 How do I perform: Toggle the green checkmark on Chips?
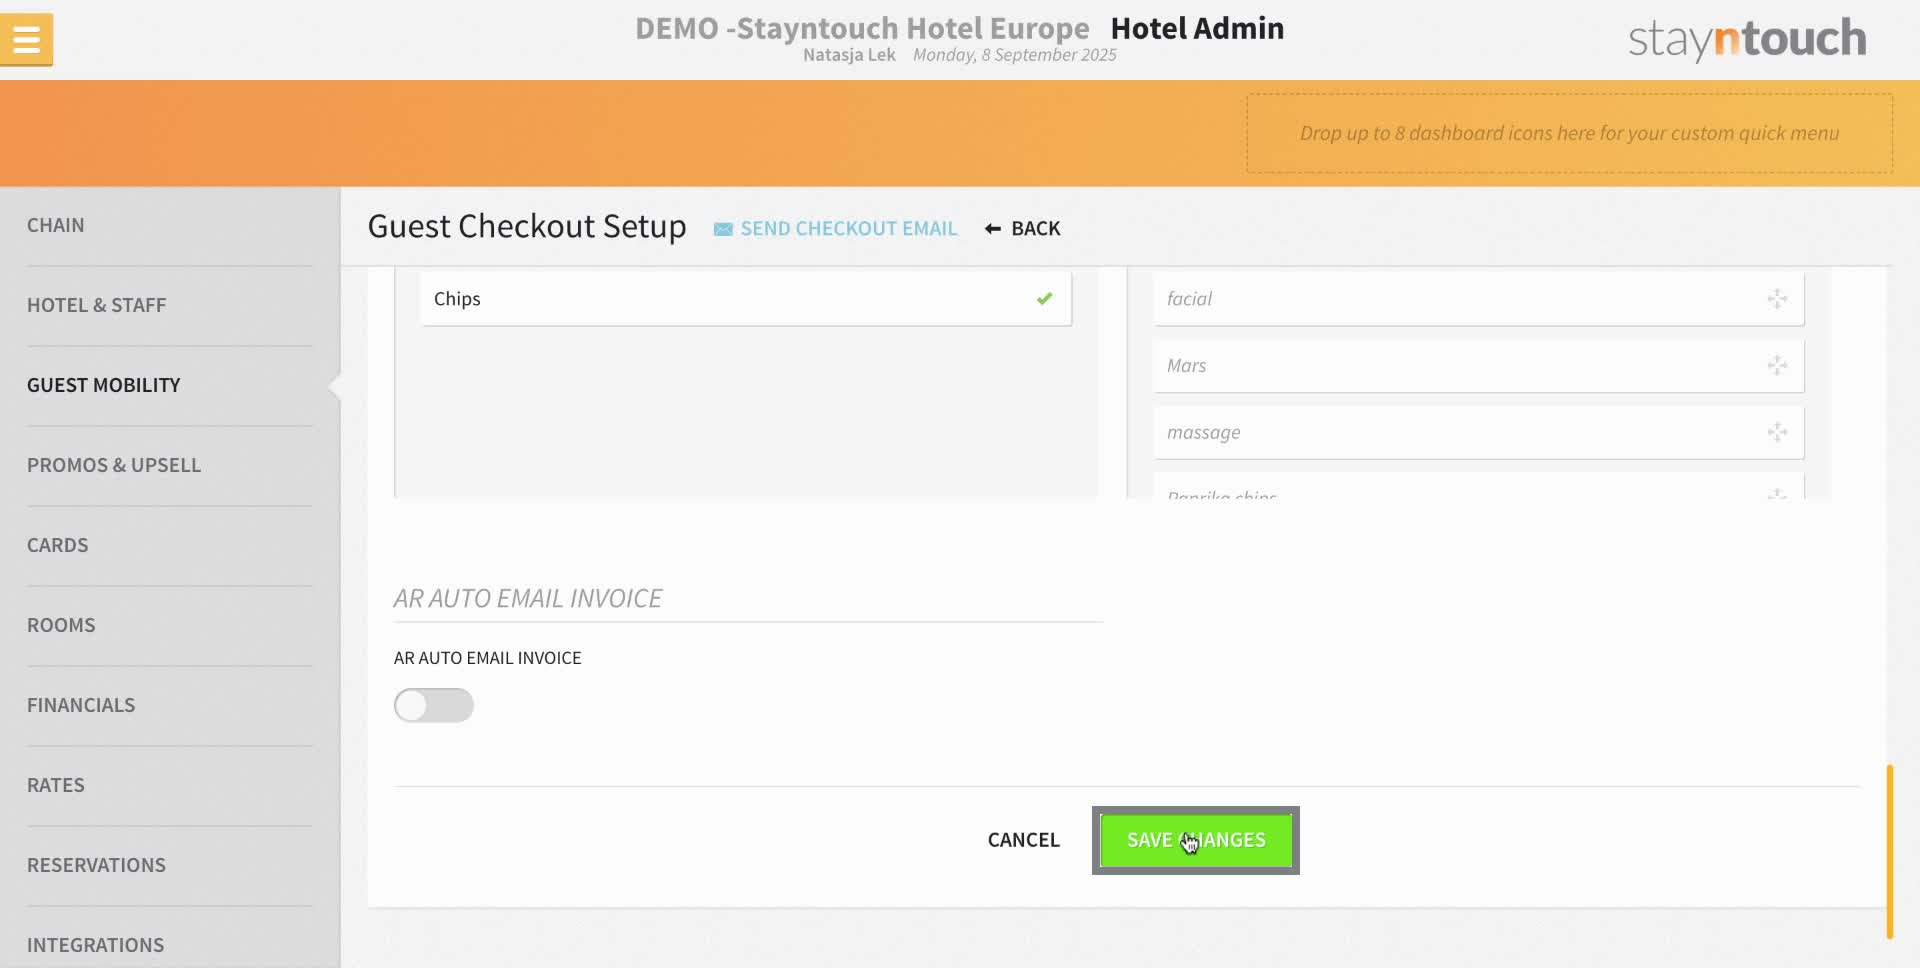[x=1044, y=298]
